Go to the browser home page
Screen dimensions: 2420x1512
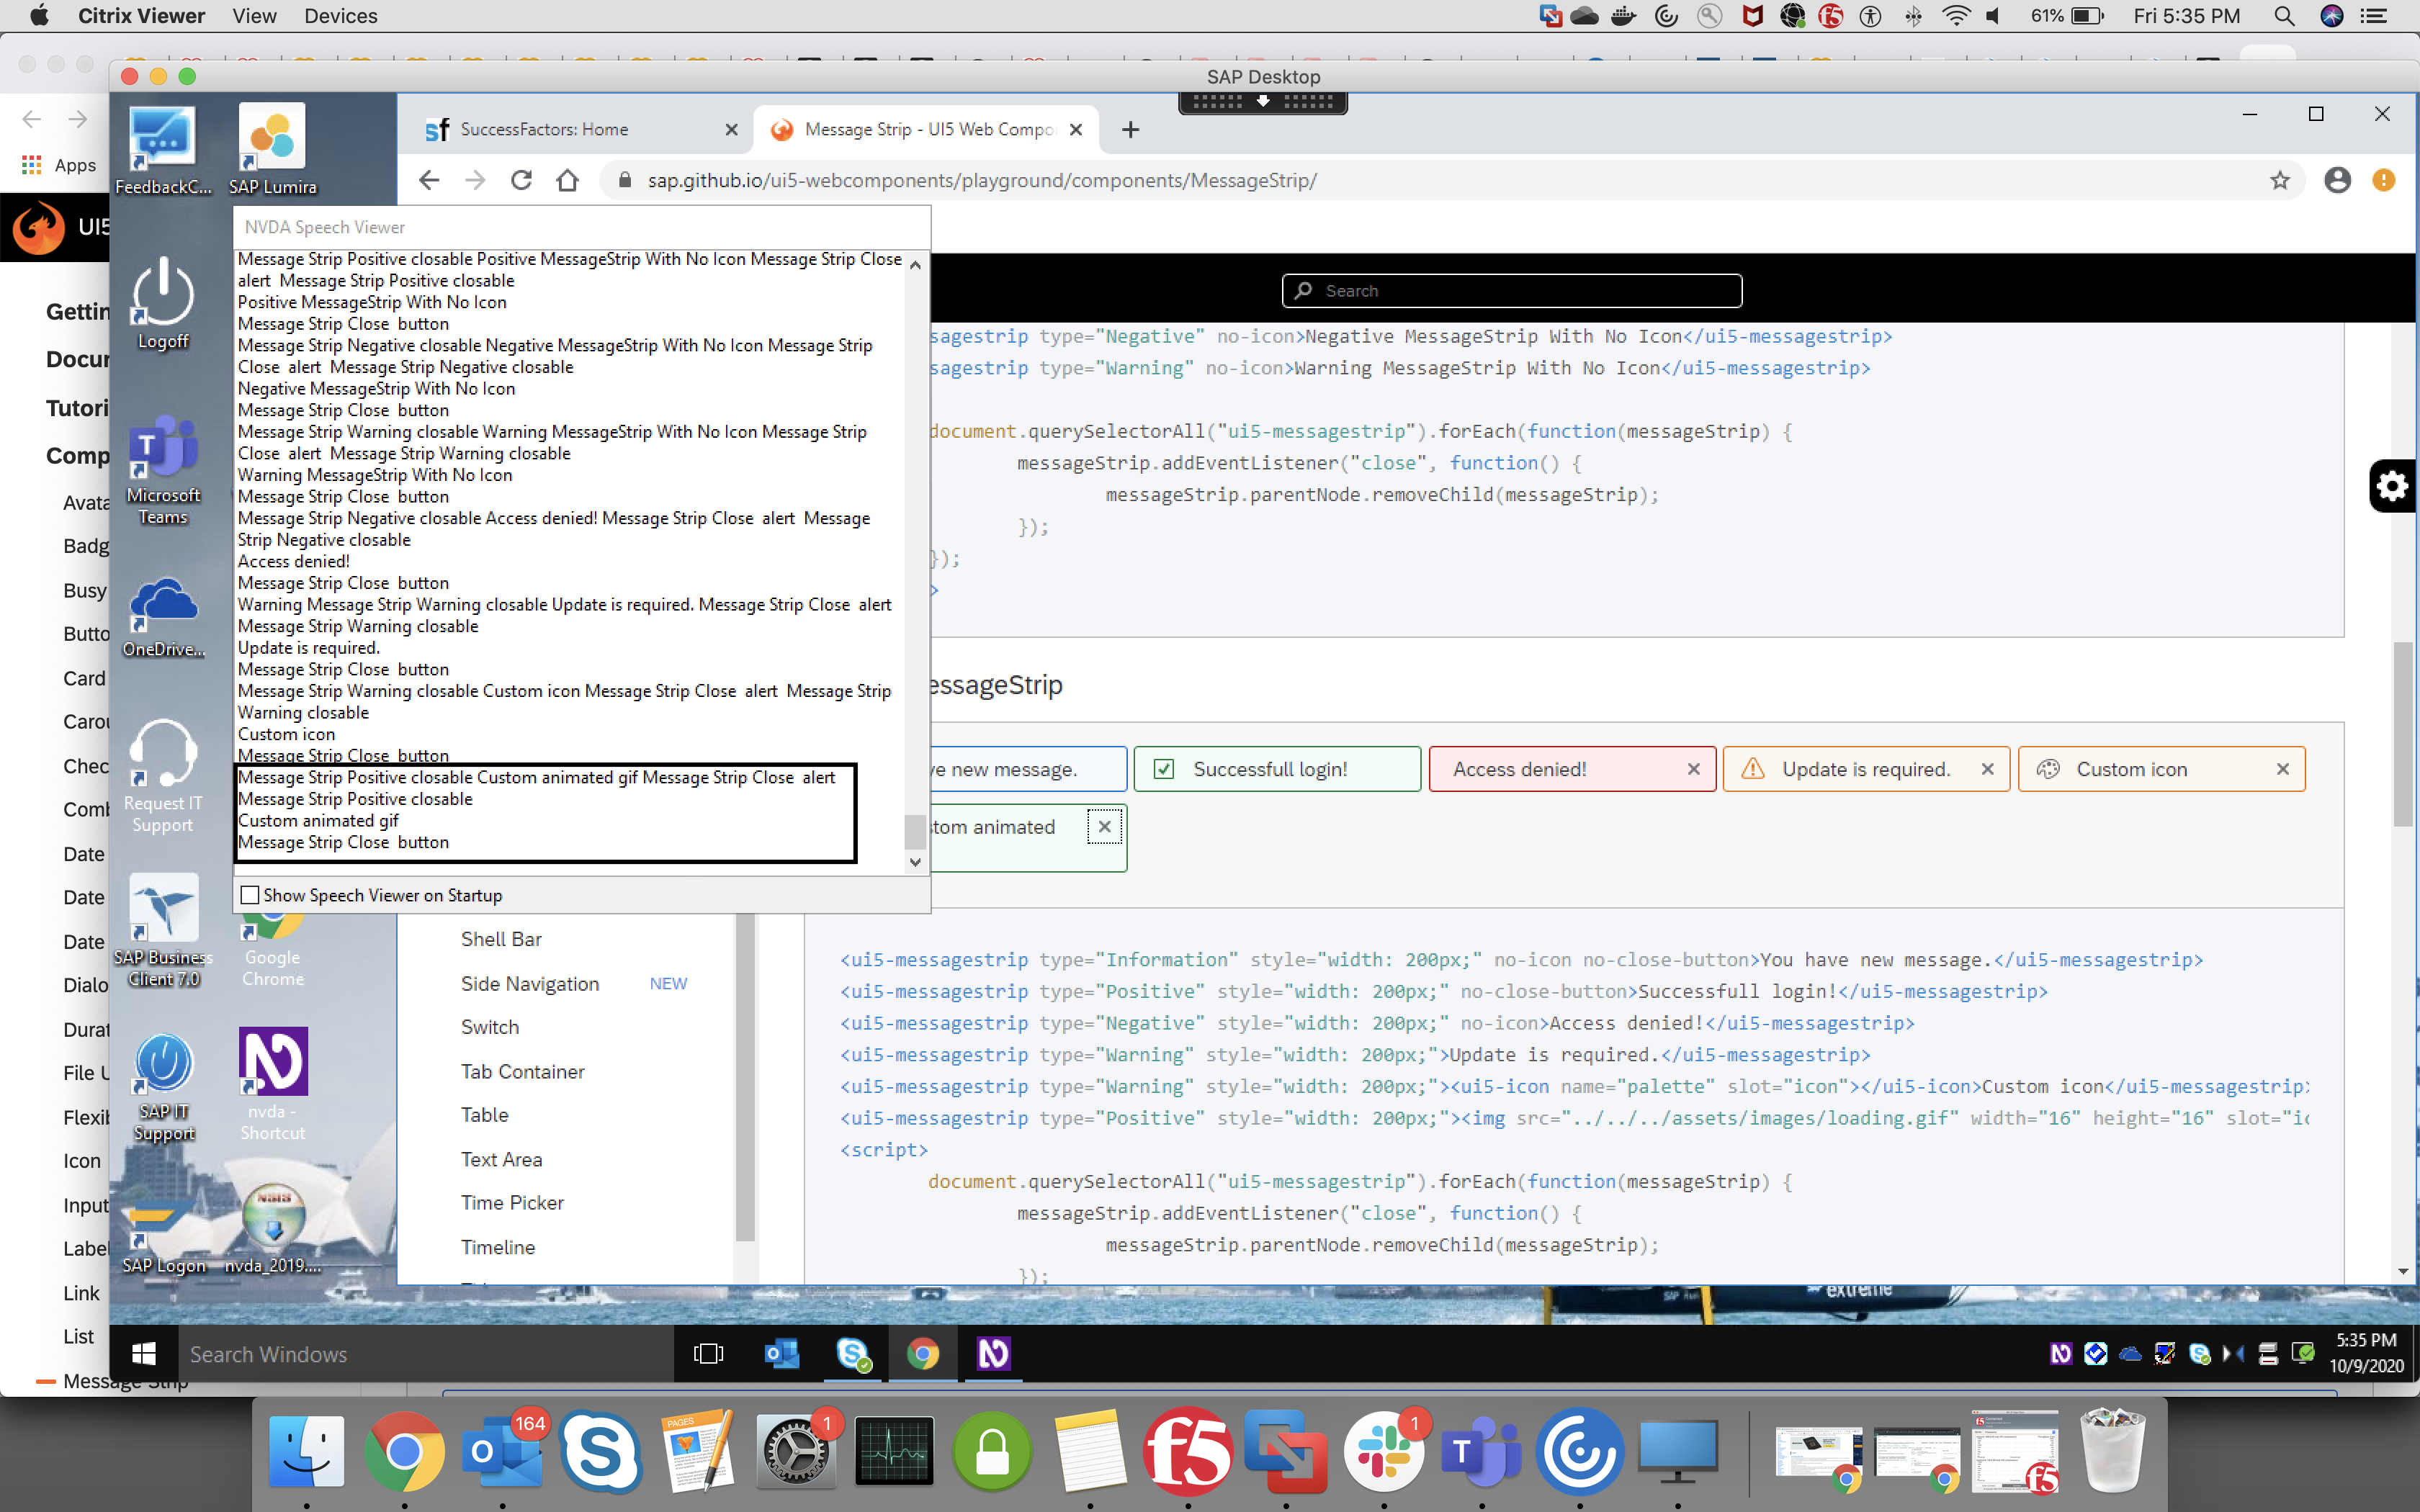coord(567,180)
